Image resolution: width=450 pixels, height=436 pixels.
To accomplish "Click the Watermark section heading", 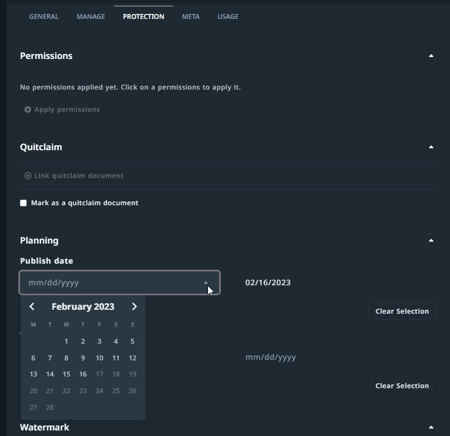I will tap(44, 427).
